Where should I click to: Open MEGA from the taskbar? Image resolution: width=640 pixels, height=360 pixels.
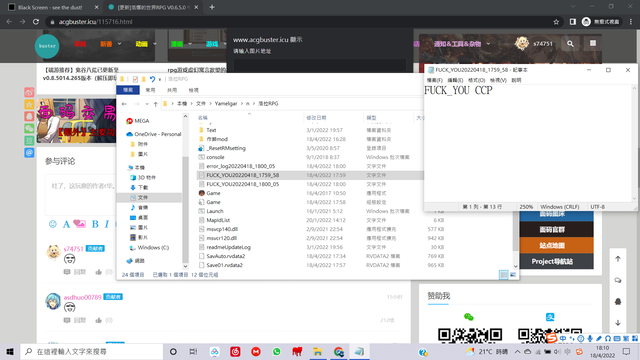click(x=256, y=351)
